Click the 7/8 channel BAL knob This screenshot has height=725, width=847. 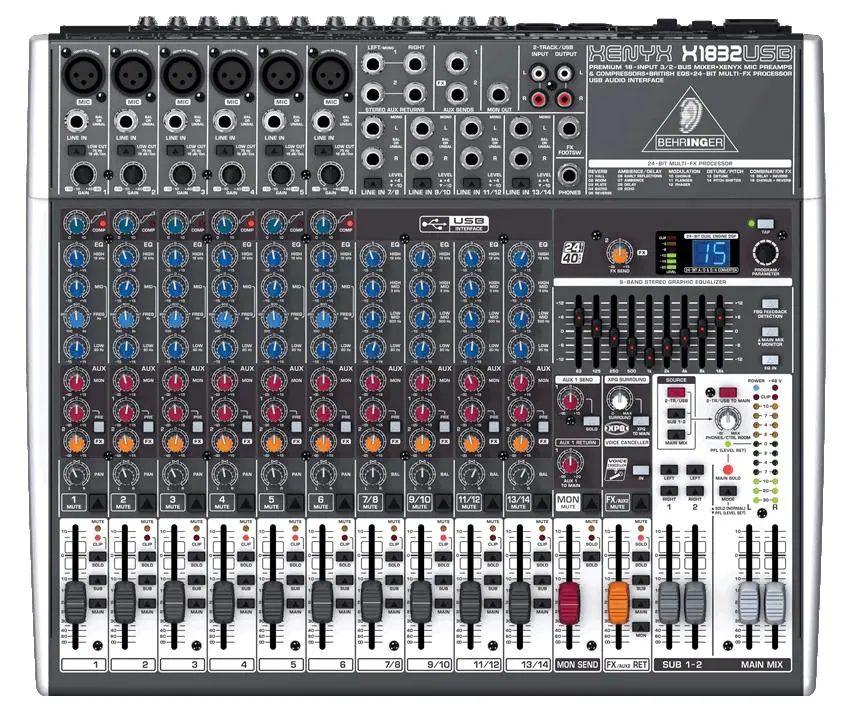[373, 474]
